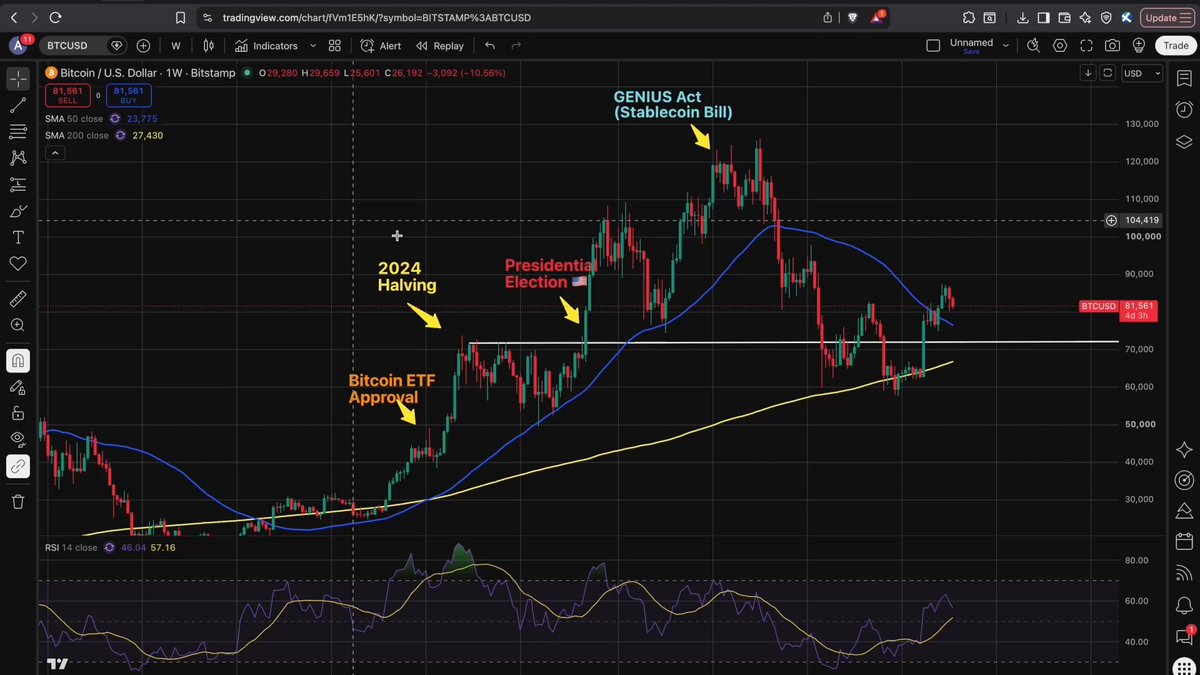
Task: Open the USD currency dropdown
Action: tap(1142, 73)
